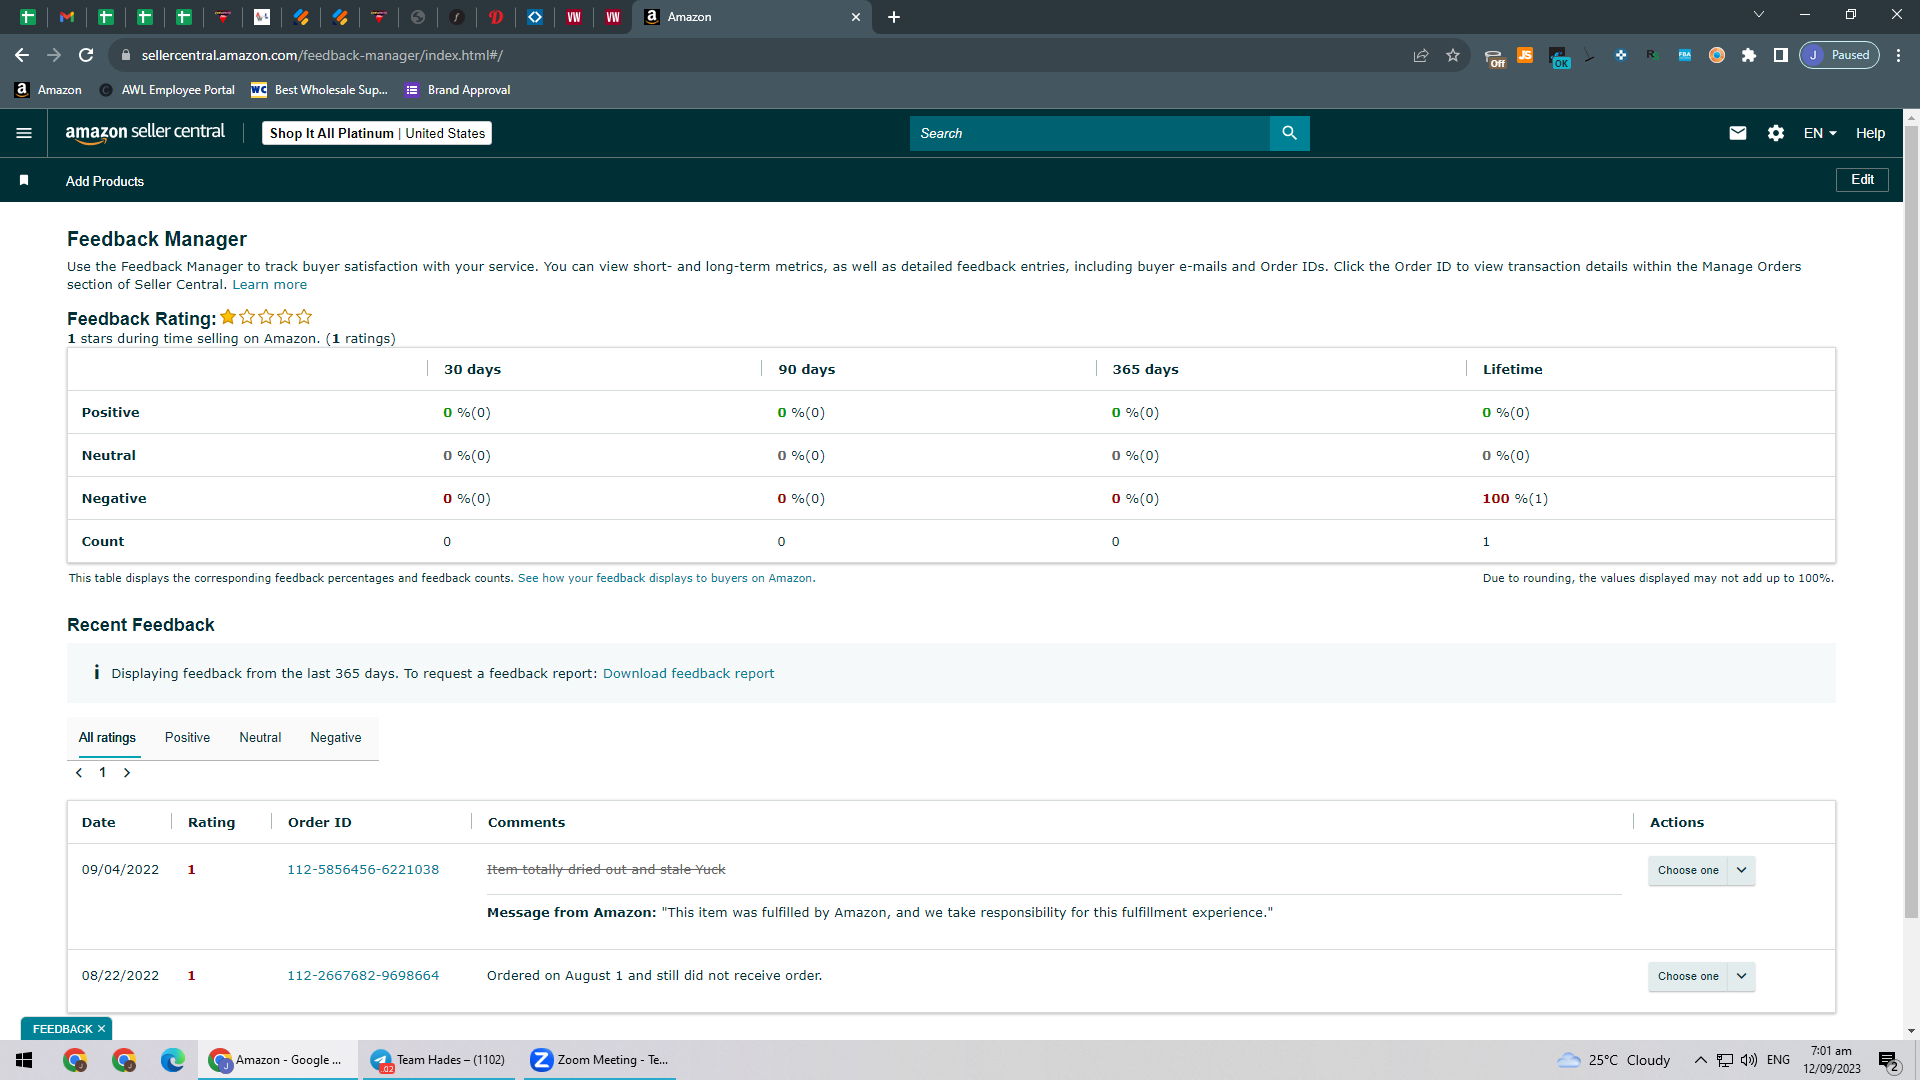Open the Seller Central hamburger menu
Viewport: 1920px width, 1080px height.
[x=24, y=133]
